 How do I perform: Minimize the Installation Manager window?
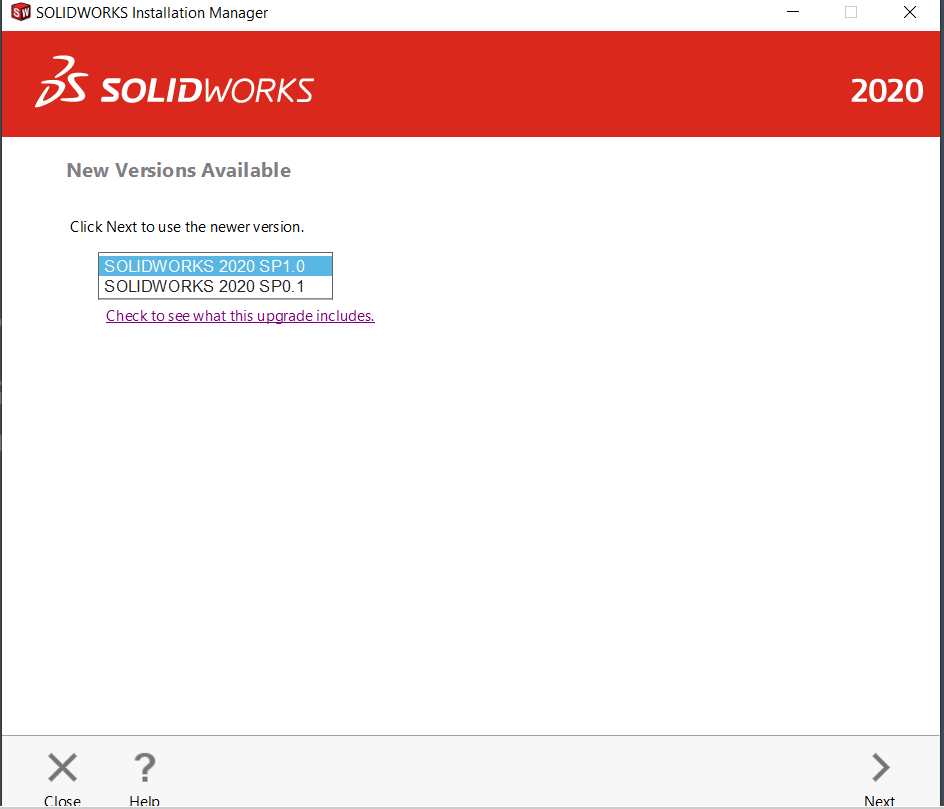pyautogui.click(x=793, y=12)
